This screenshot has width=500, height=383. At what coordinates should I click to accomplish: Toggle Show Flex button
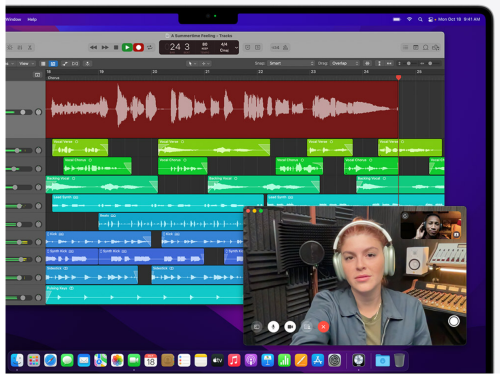[75, 63]
